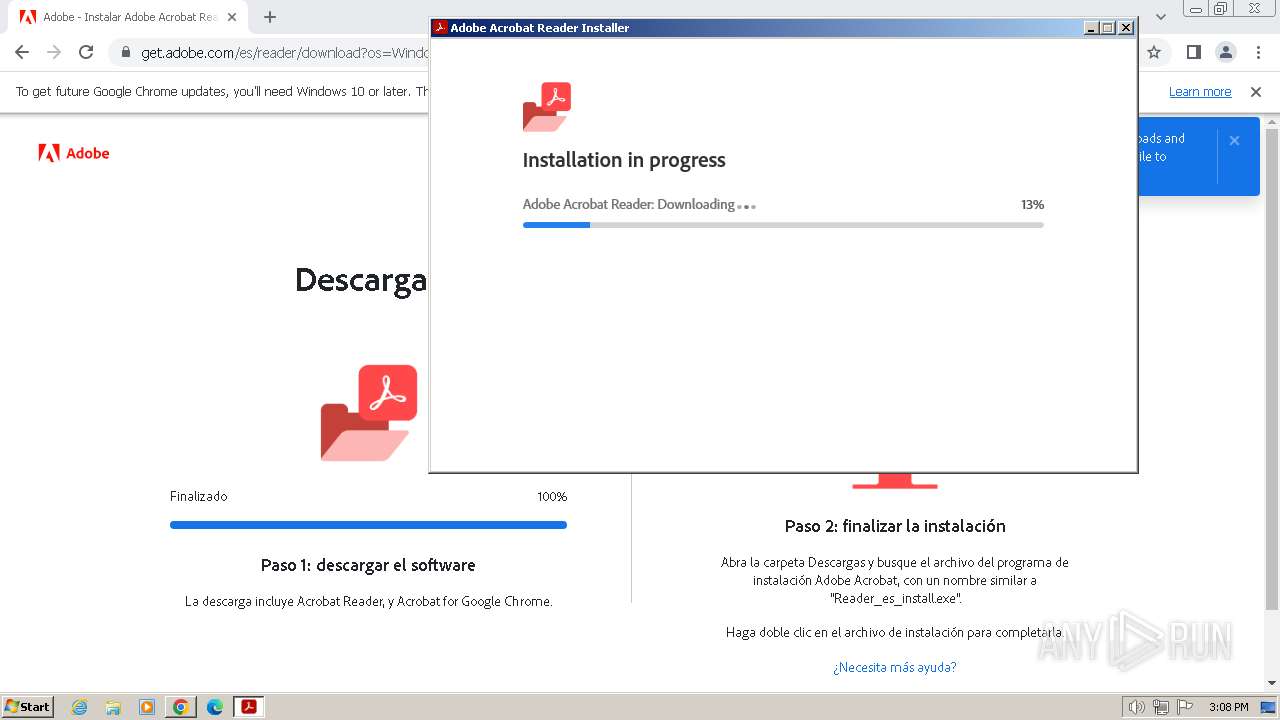The width and height of the screenshot is (1280, 720).
Task: Open Windows Explorer from the taskbar
Action: point(113,707)
